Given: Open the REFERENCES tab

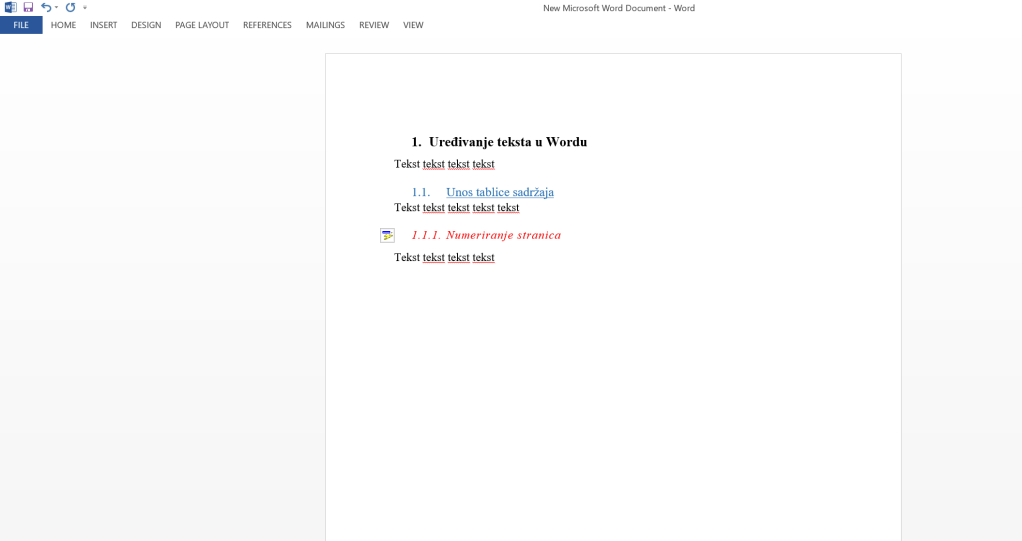Looking at the screenshot, I should (x=267, y=25).
